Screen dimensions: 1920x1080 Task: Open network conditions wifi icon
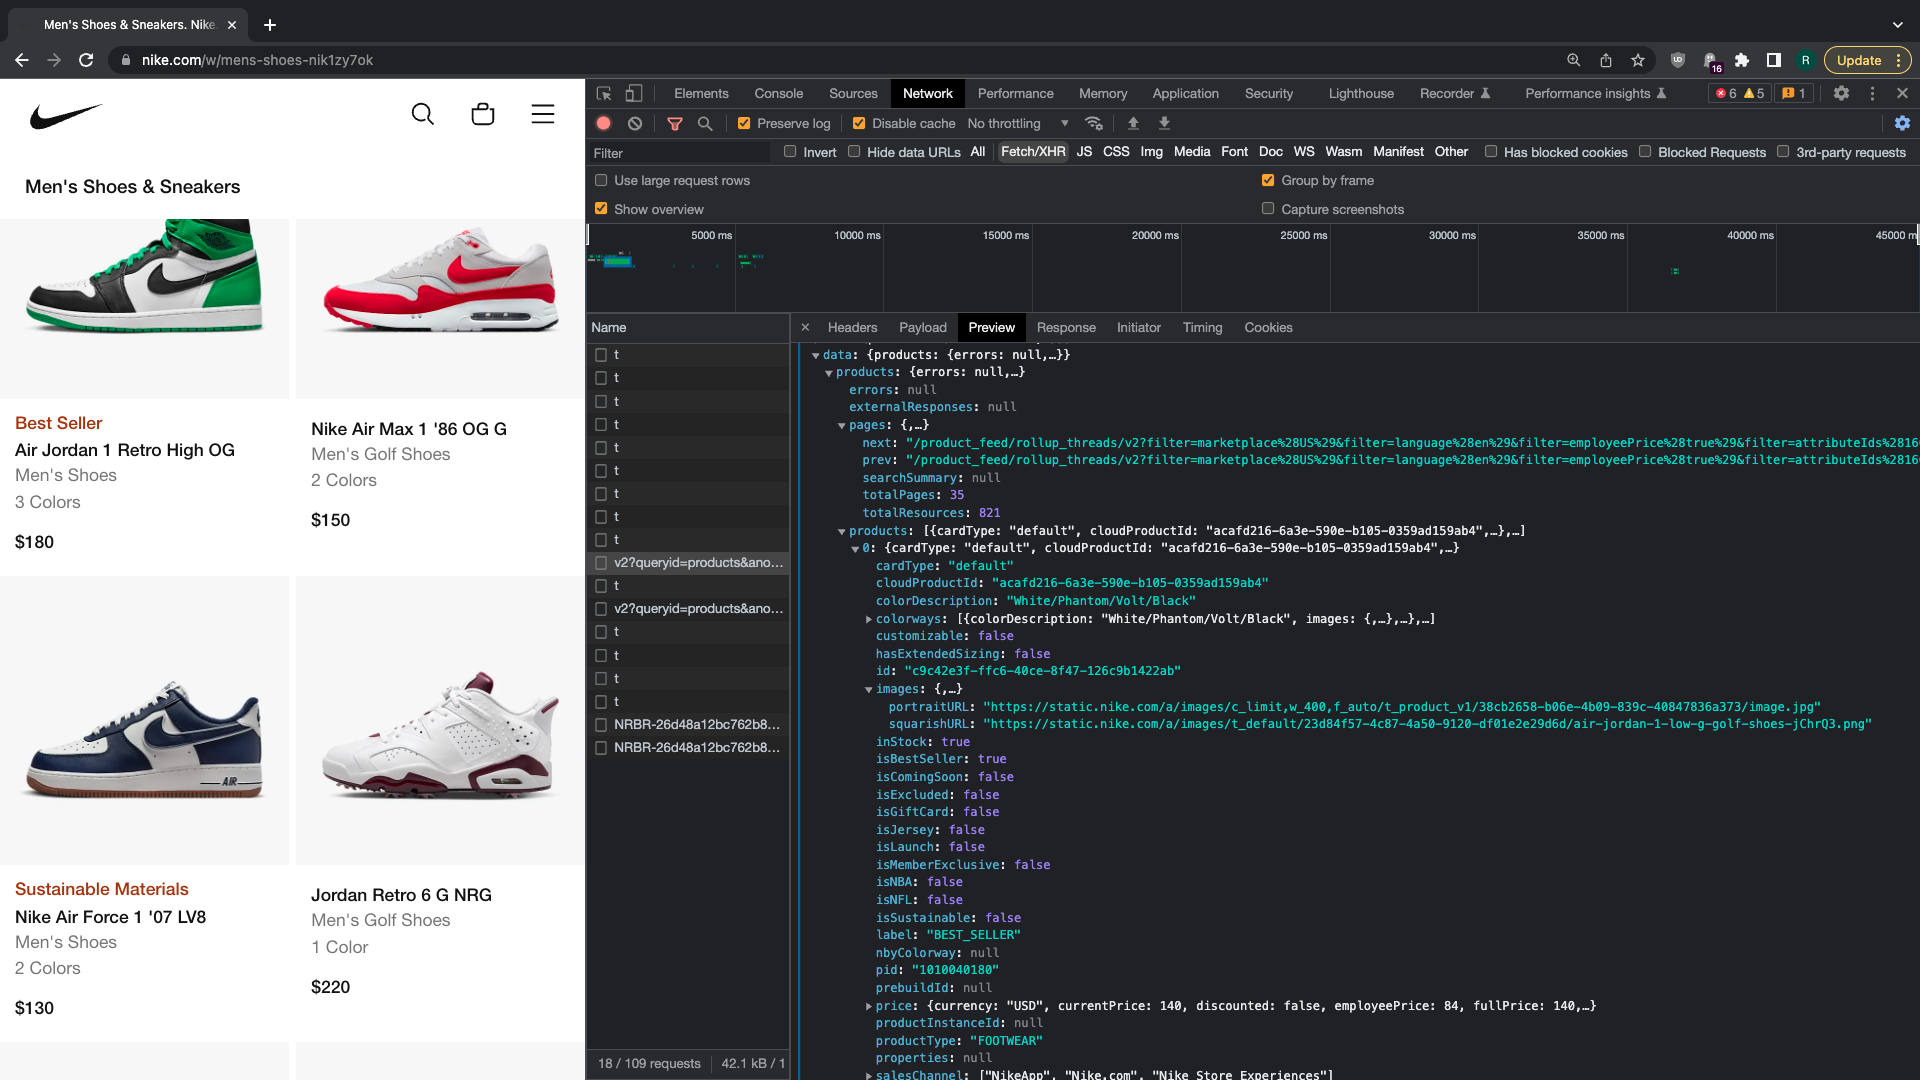click(1094, 123)
